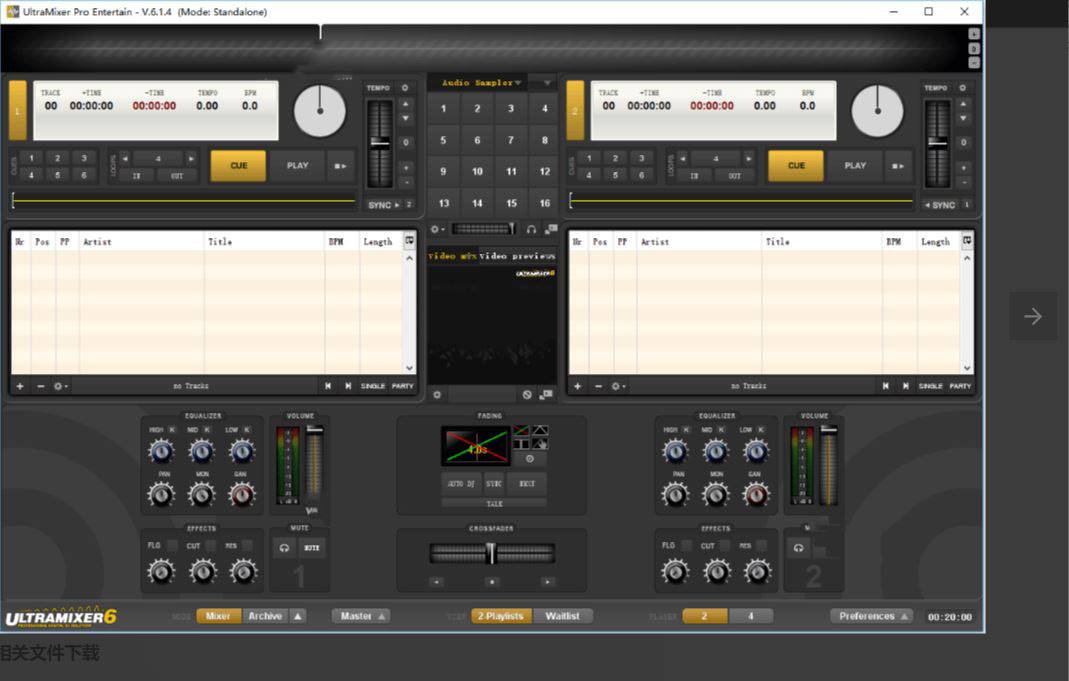
Task: Skip to next track in right playlist
Action: coord(905,387)
